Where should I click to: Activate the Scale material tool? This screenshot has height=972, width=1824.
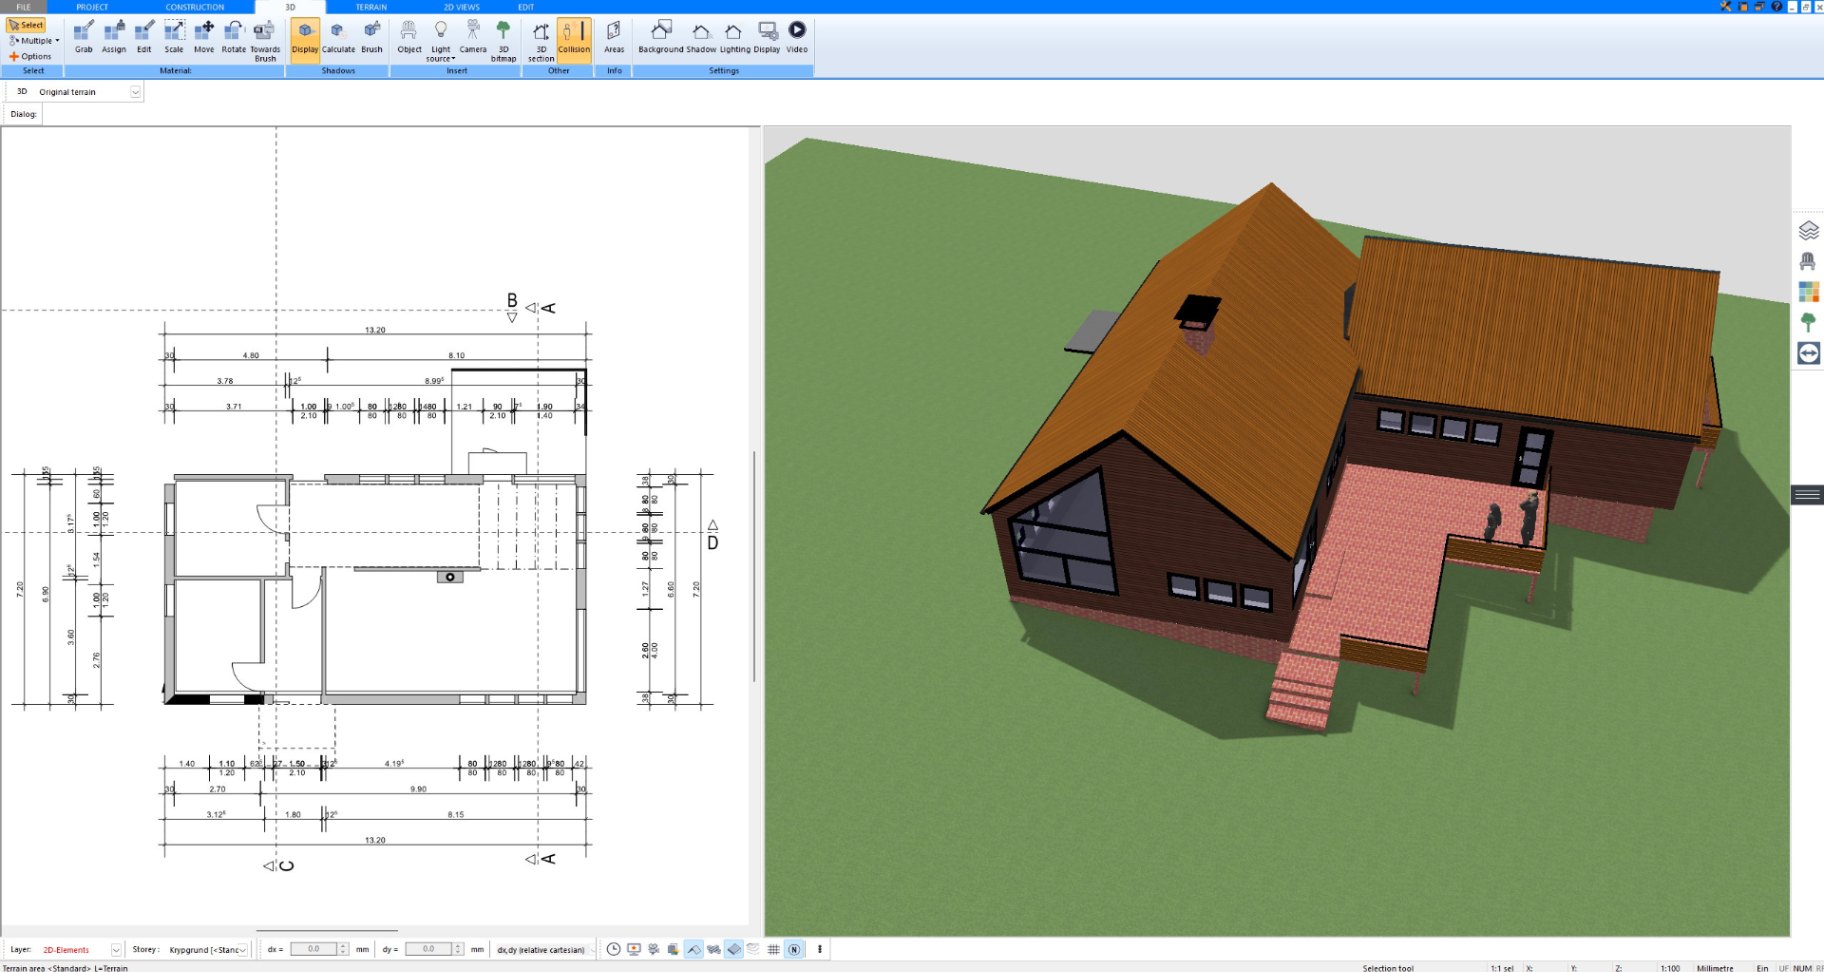click(x=174, y=38)
